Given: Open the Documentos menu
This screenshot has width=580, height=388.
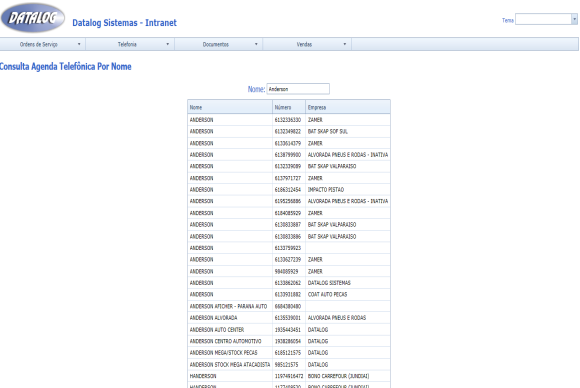Looking at the screenshot, I should point(218,44).
